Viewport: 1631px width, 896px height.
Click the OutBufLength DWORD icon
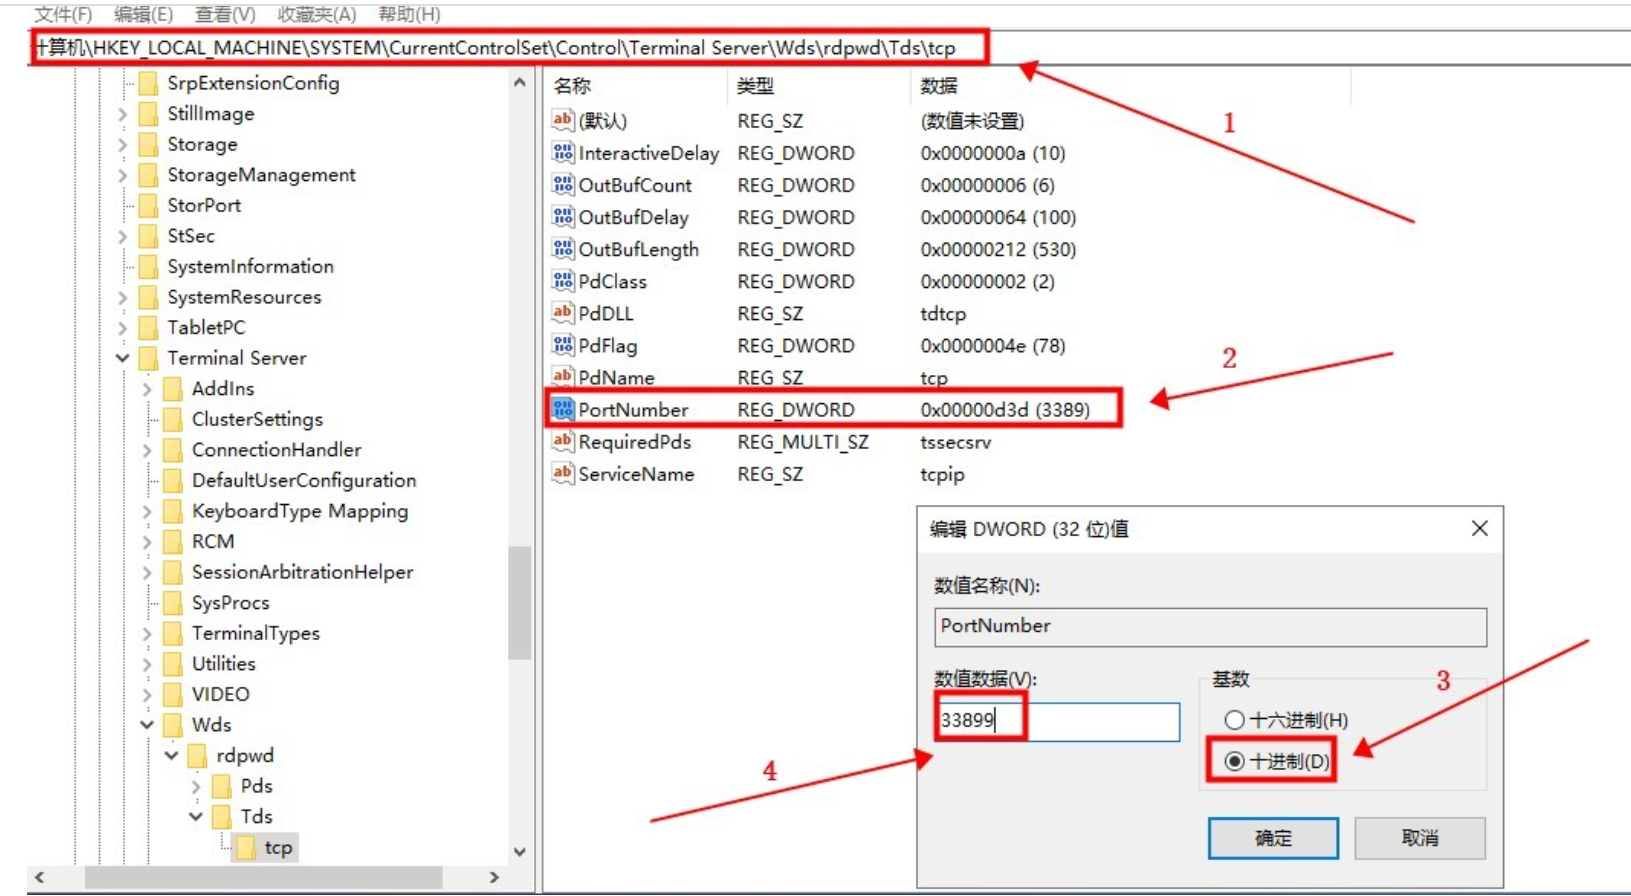(x=563, y=249)
